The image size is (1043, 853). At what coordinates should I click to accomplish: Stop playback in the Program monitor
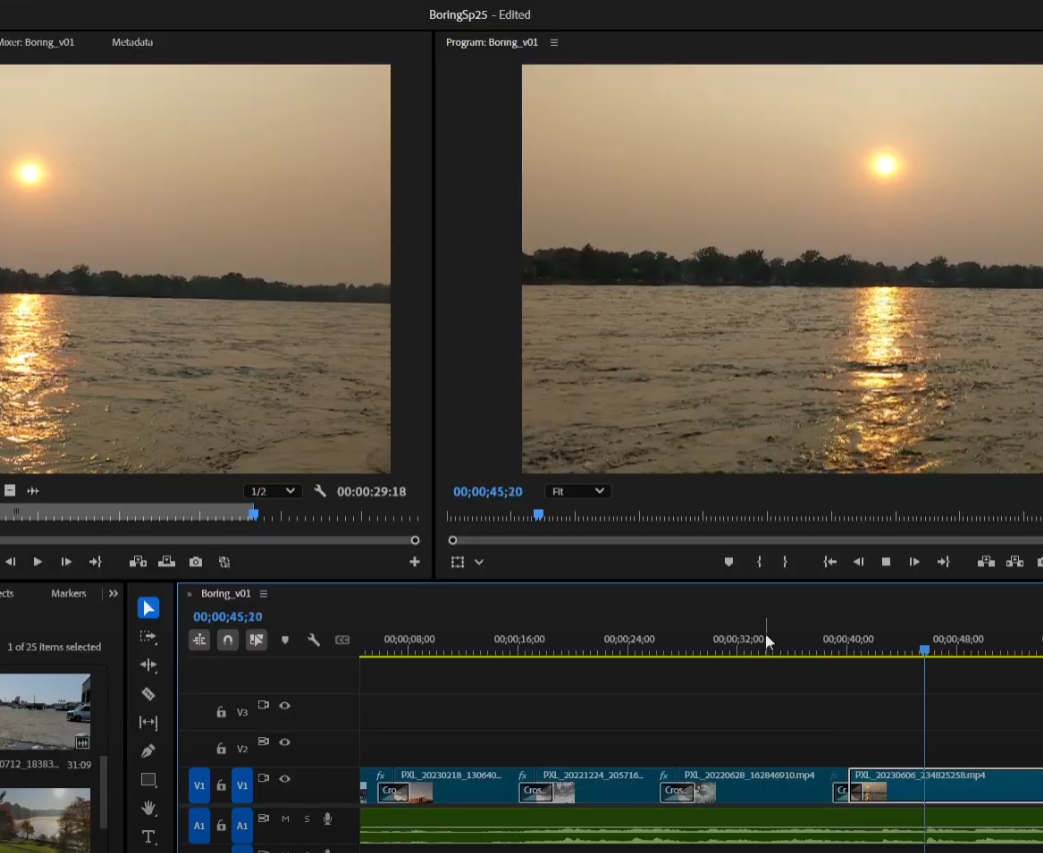point(886,562)
